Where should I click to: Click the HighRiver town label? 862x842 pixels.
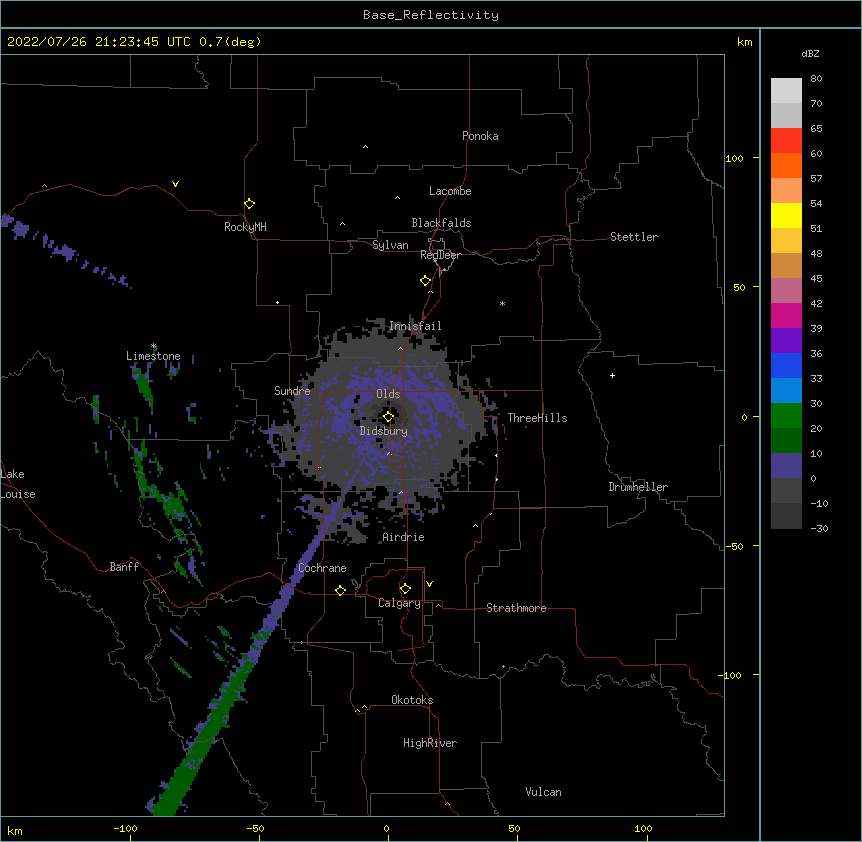click(430, 743)
